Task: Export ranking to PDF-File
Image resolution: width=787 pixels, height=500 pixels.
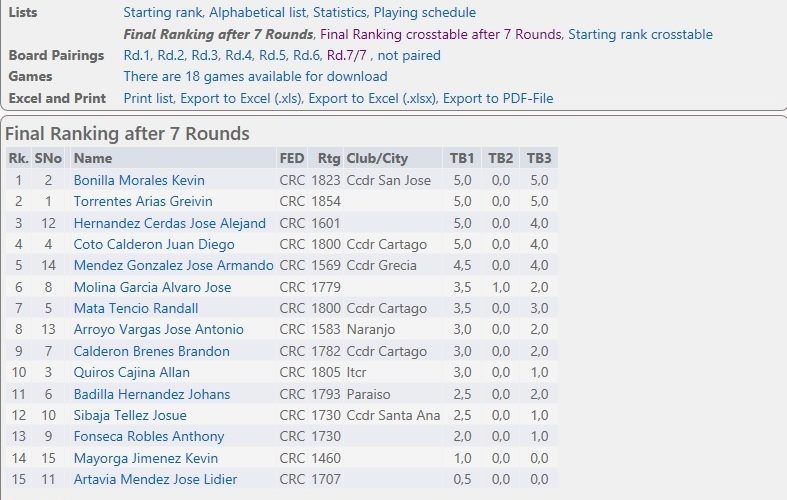Action: (498, 98)
